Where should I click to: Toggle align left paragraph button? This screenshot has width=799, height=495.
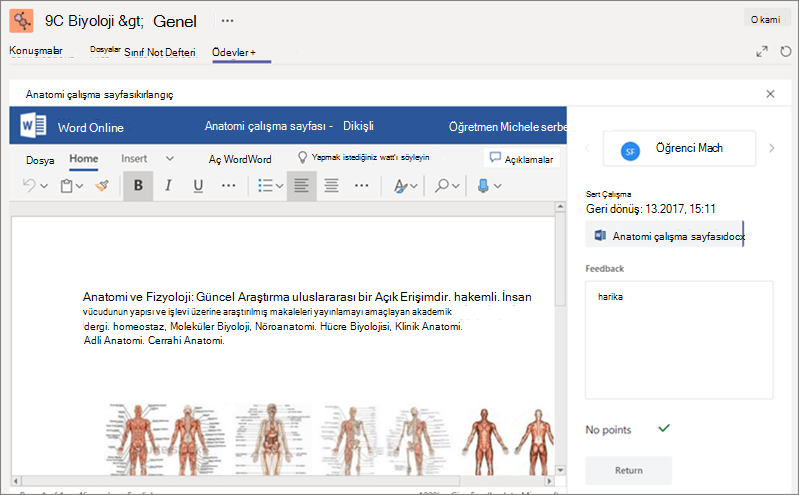click(301, 186)
